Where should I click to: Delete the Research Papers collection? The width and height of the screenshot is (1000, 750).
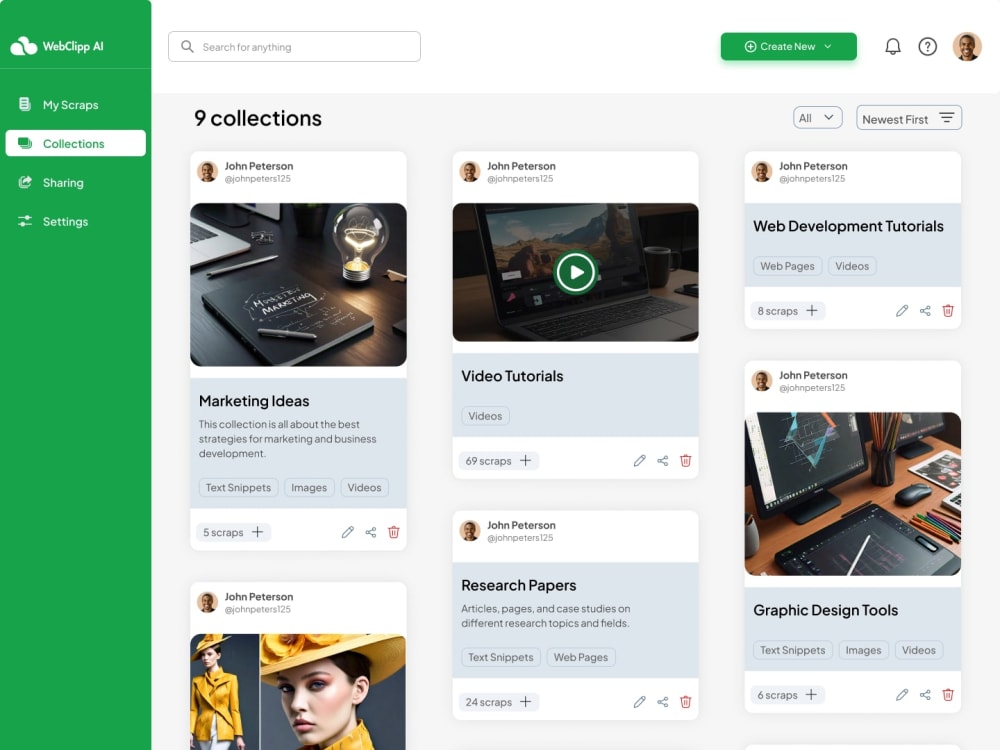click(686, 702)
